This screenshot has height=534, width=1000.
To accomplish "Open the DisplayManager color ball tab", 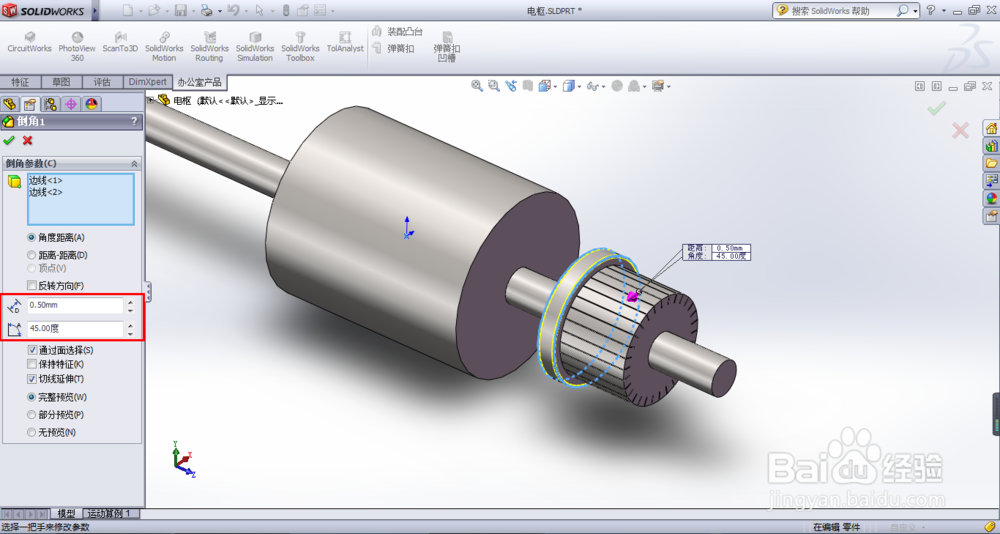I will tap(92, 104).
